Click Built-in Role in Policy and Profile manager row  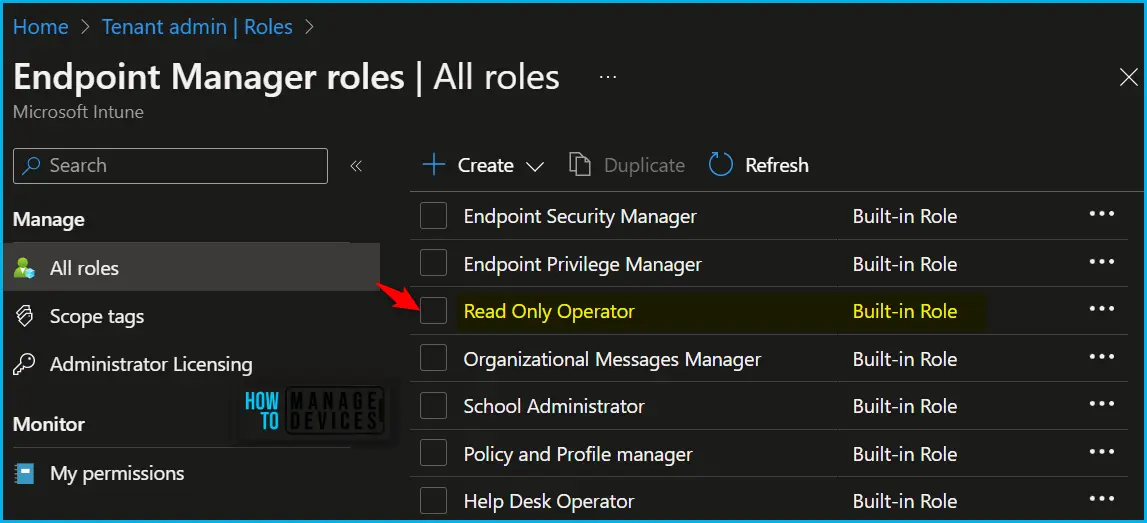(905, 454)
